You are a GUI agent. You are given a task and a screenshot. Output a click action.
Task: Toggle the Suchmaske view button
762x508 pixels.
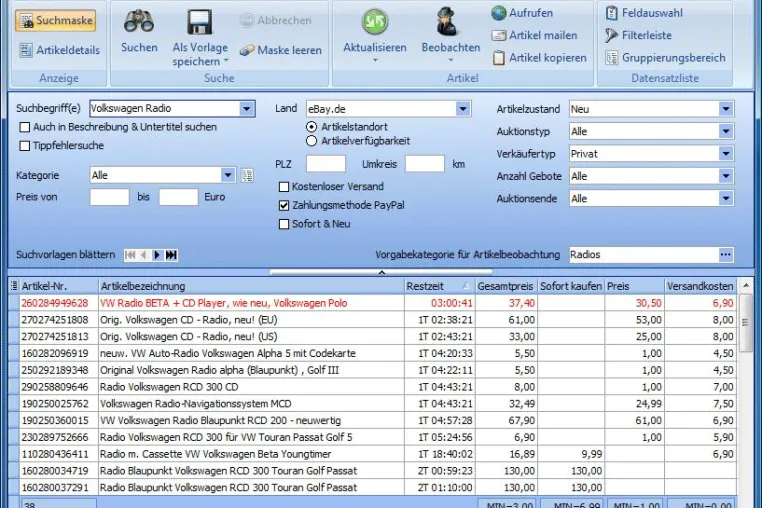(x=55, y=20)
